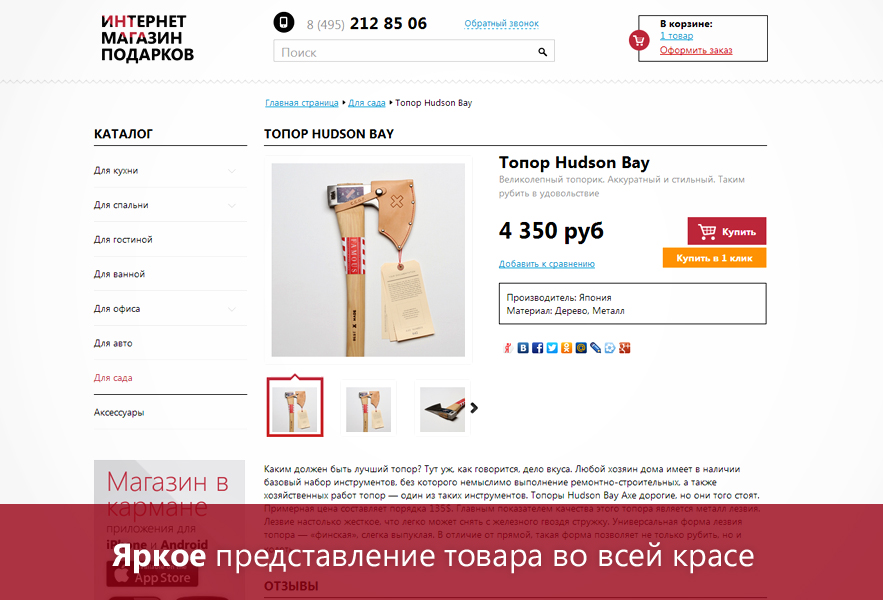This screenshot has width=883, height=600.
Task: Click the red shopping cart icon
Action: click(639, 41)
